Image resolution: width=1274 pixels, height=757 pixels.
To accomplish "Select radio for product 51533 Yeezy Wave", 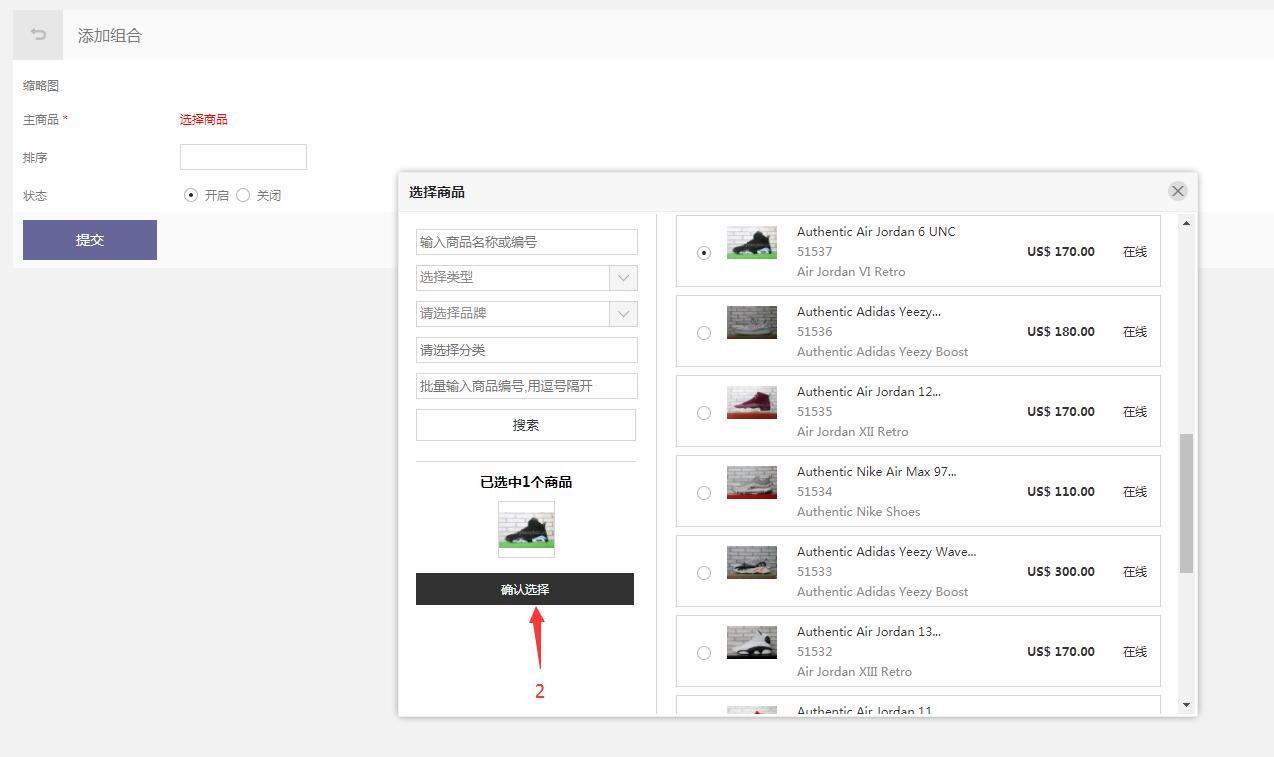I will [704, 573].
